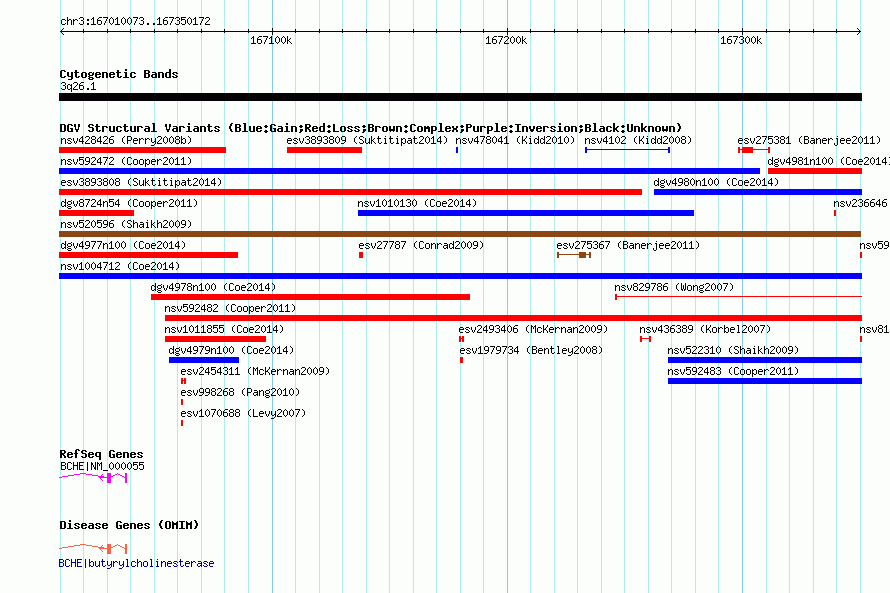Click the red esv3893809 loss bar
The height and width of the screenshot is (593, 890).
tap(324, 150)
